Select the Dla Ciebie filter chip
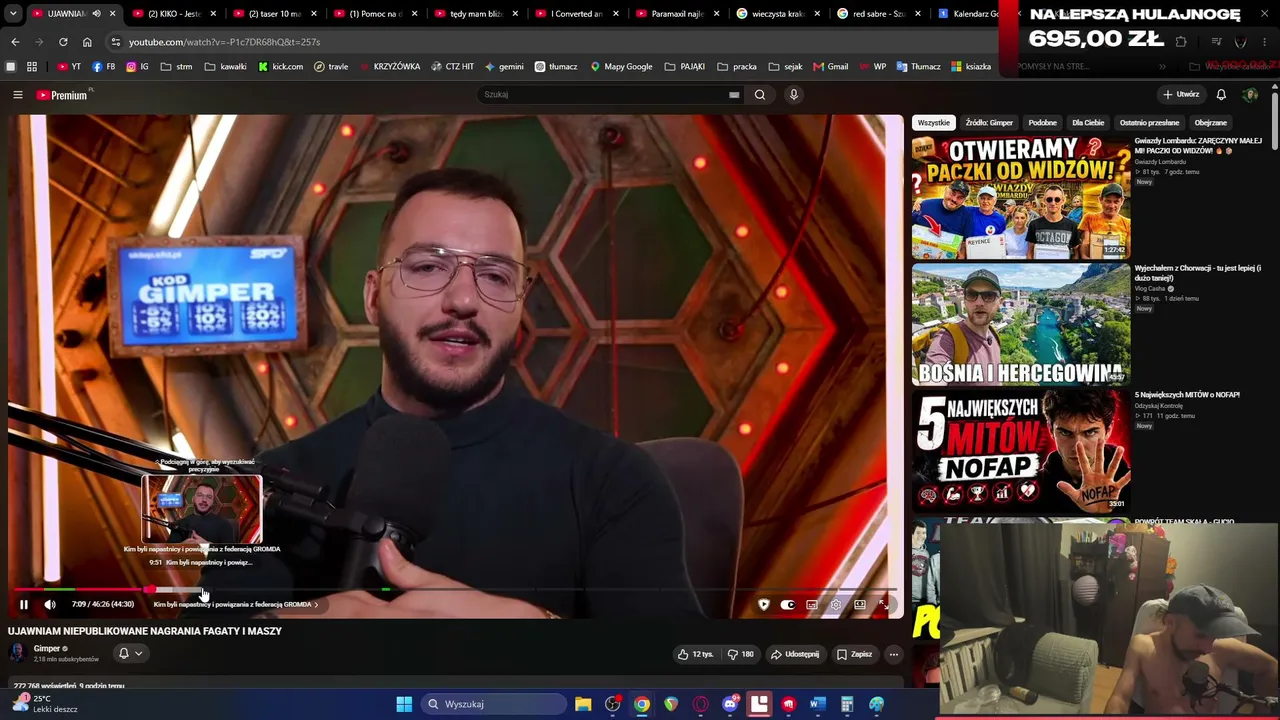 pos(1088,123)
